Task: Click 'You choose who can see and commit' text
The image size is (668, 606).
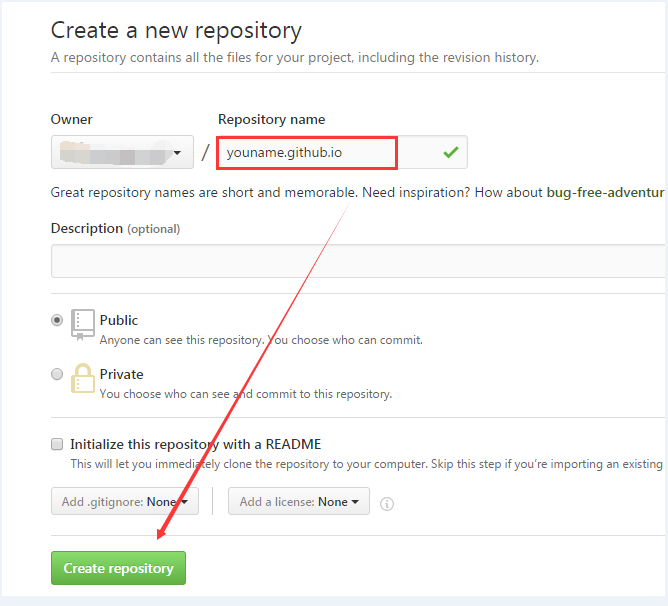Action: click(246, 394)
